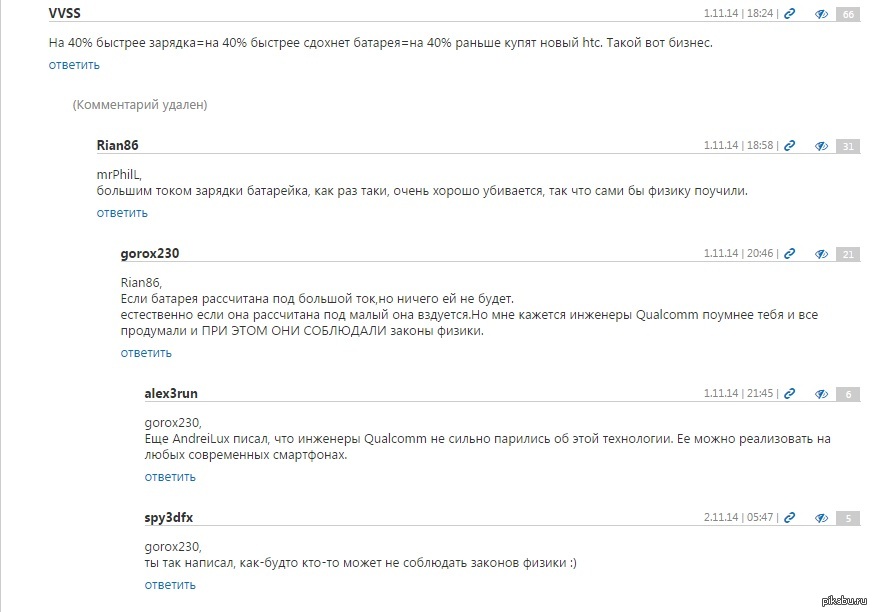Open the gorox230 username profile

click(x=149, y=254)
